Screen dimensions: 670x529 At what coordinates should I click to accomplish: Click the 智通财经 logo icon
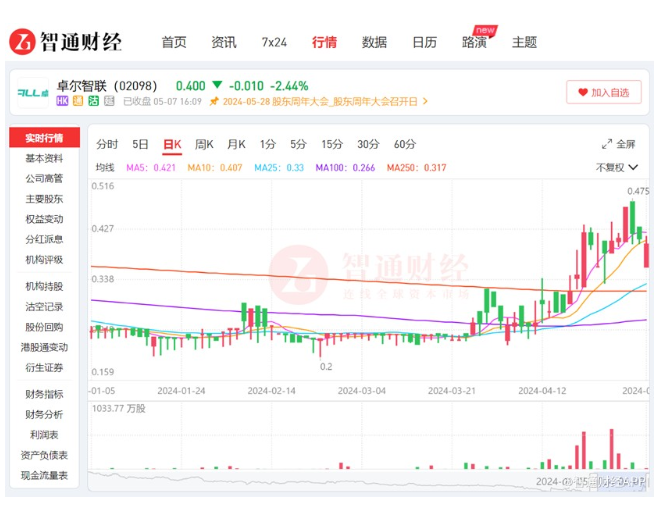coord(22,42)
